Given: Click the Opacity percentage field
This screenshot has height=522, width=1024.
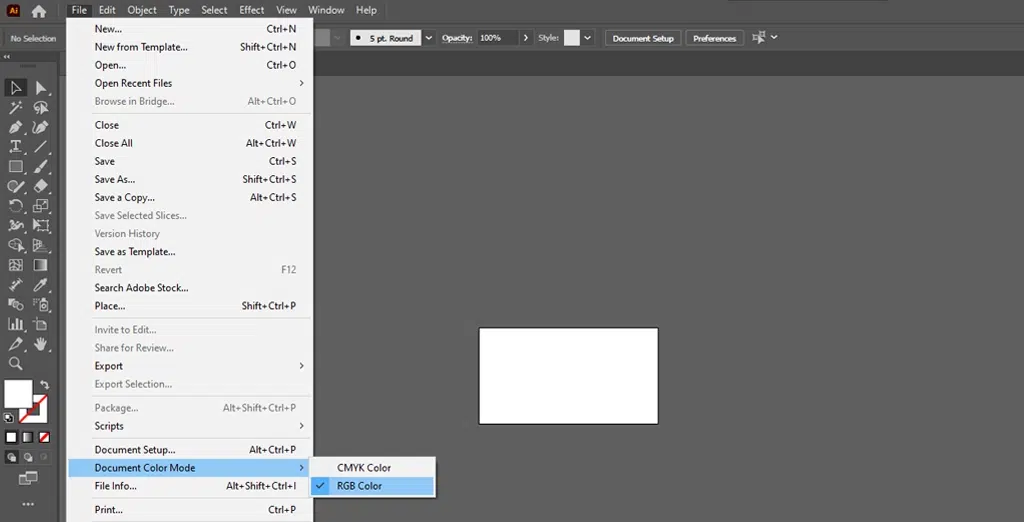Looking at the screenshot, I should pos(496,38).
